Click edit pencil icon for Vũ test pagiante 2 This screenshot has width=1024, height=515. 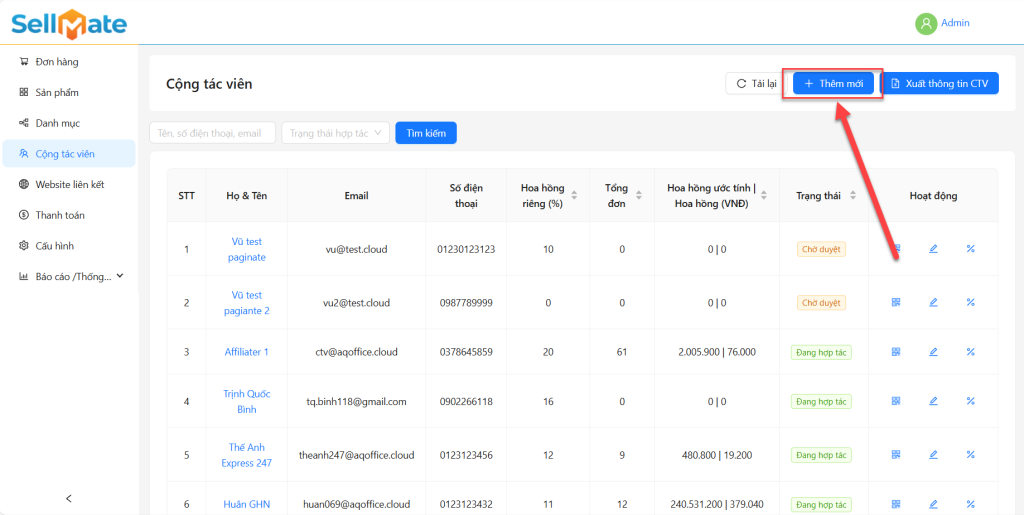(933, 302)
